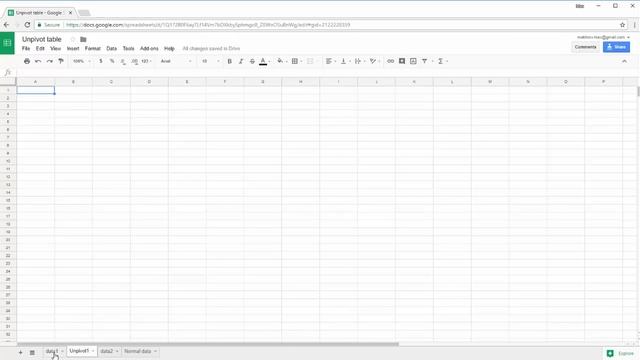
Task: Open the View menu
Action: [56, 49]
